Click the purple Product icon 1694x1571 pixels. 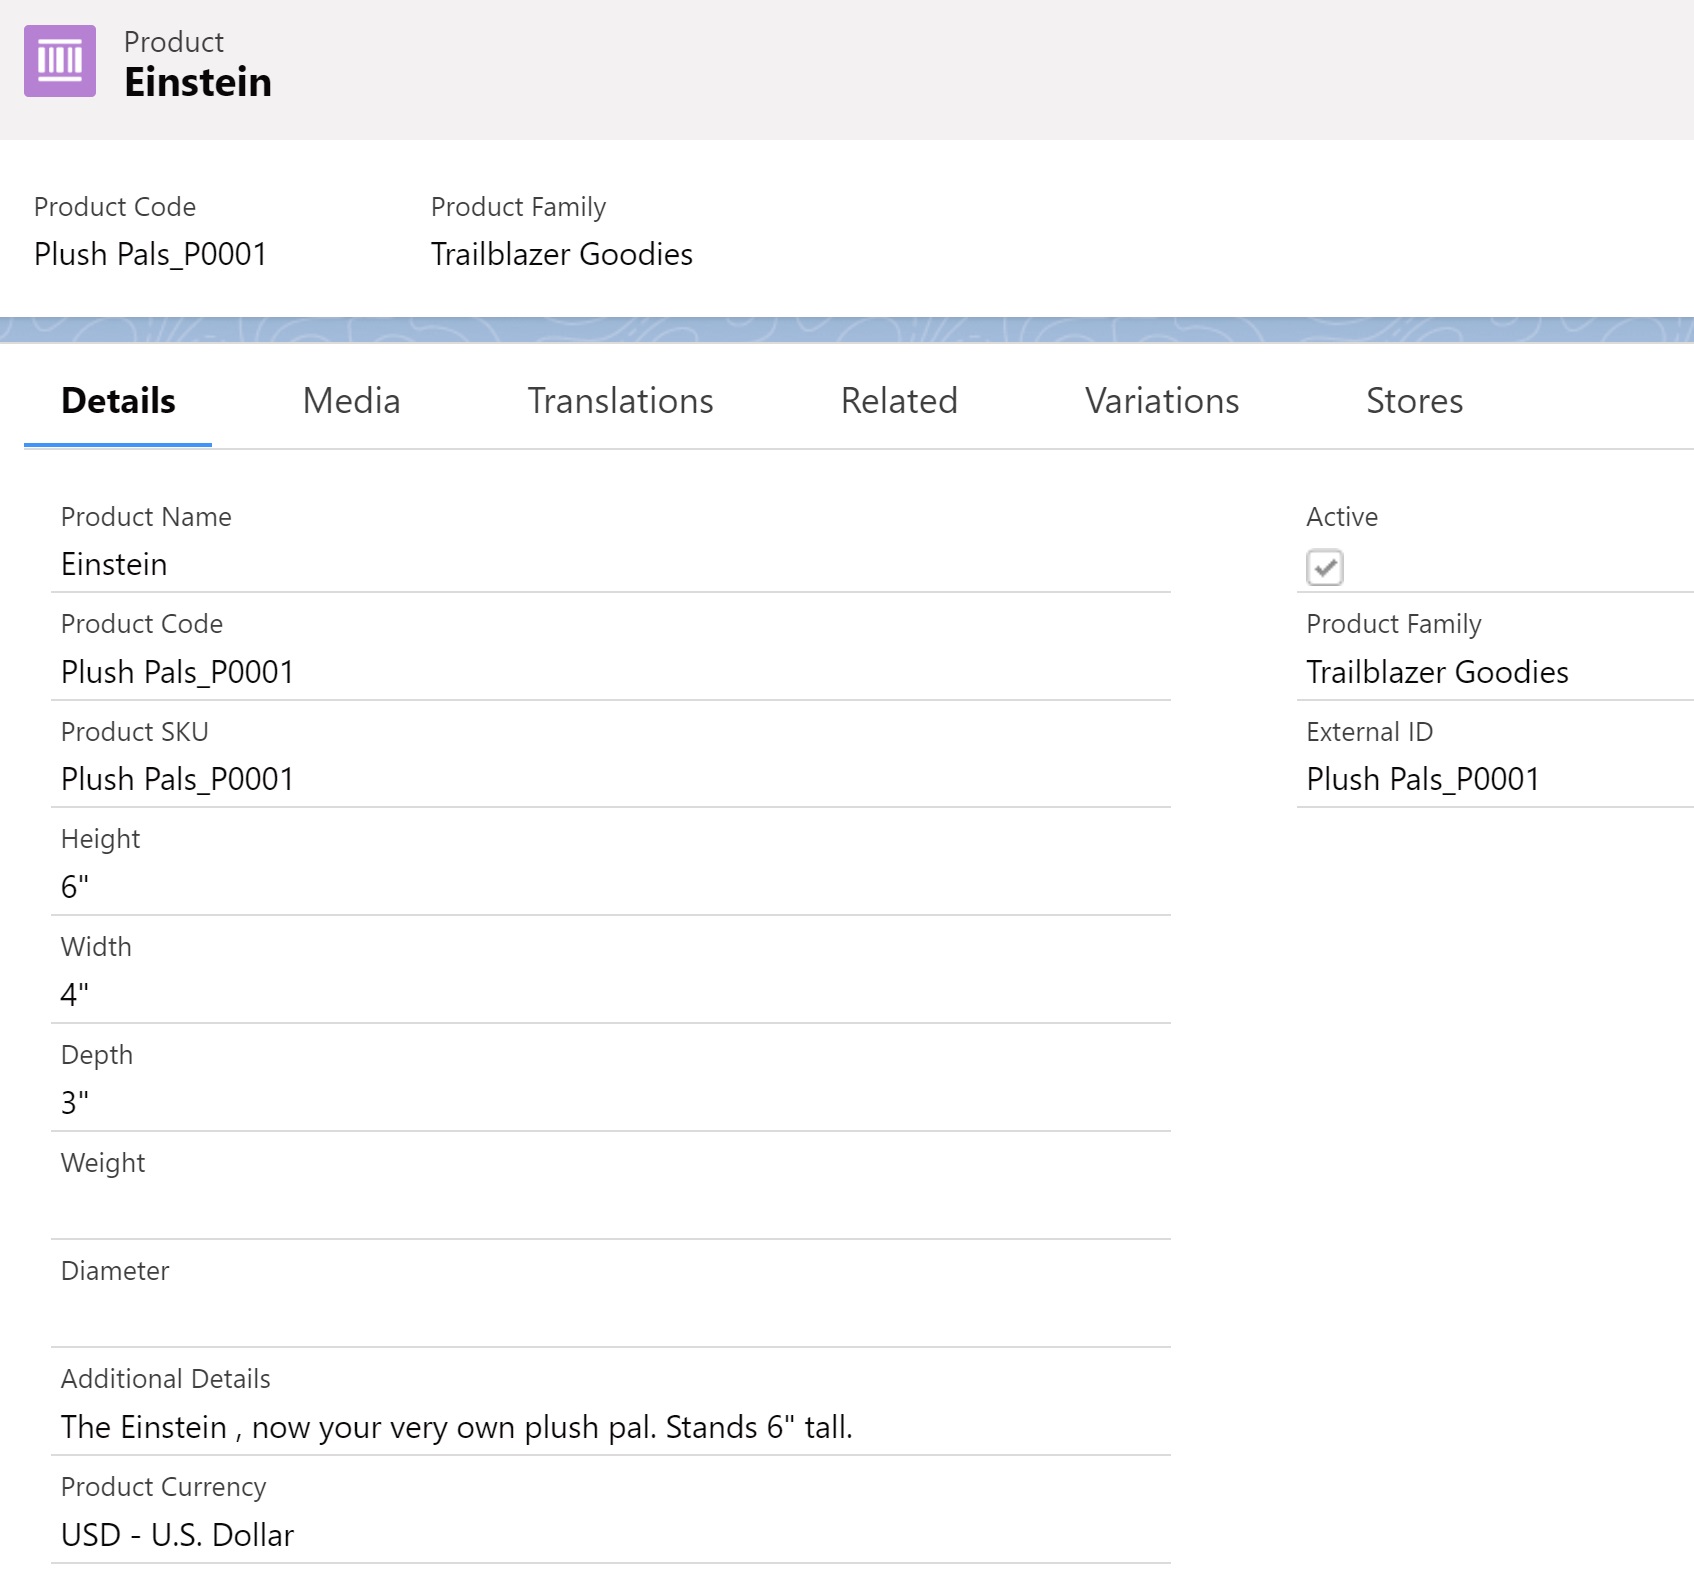tap(60, 61)
